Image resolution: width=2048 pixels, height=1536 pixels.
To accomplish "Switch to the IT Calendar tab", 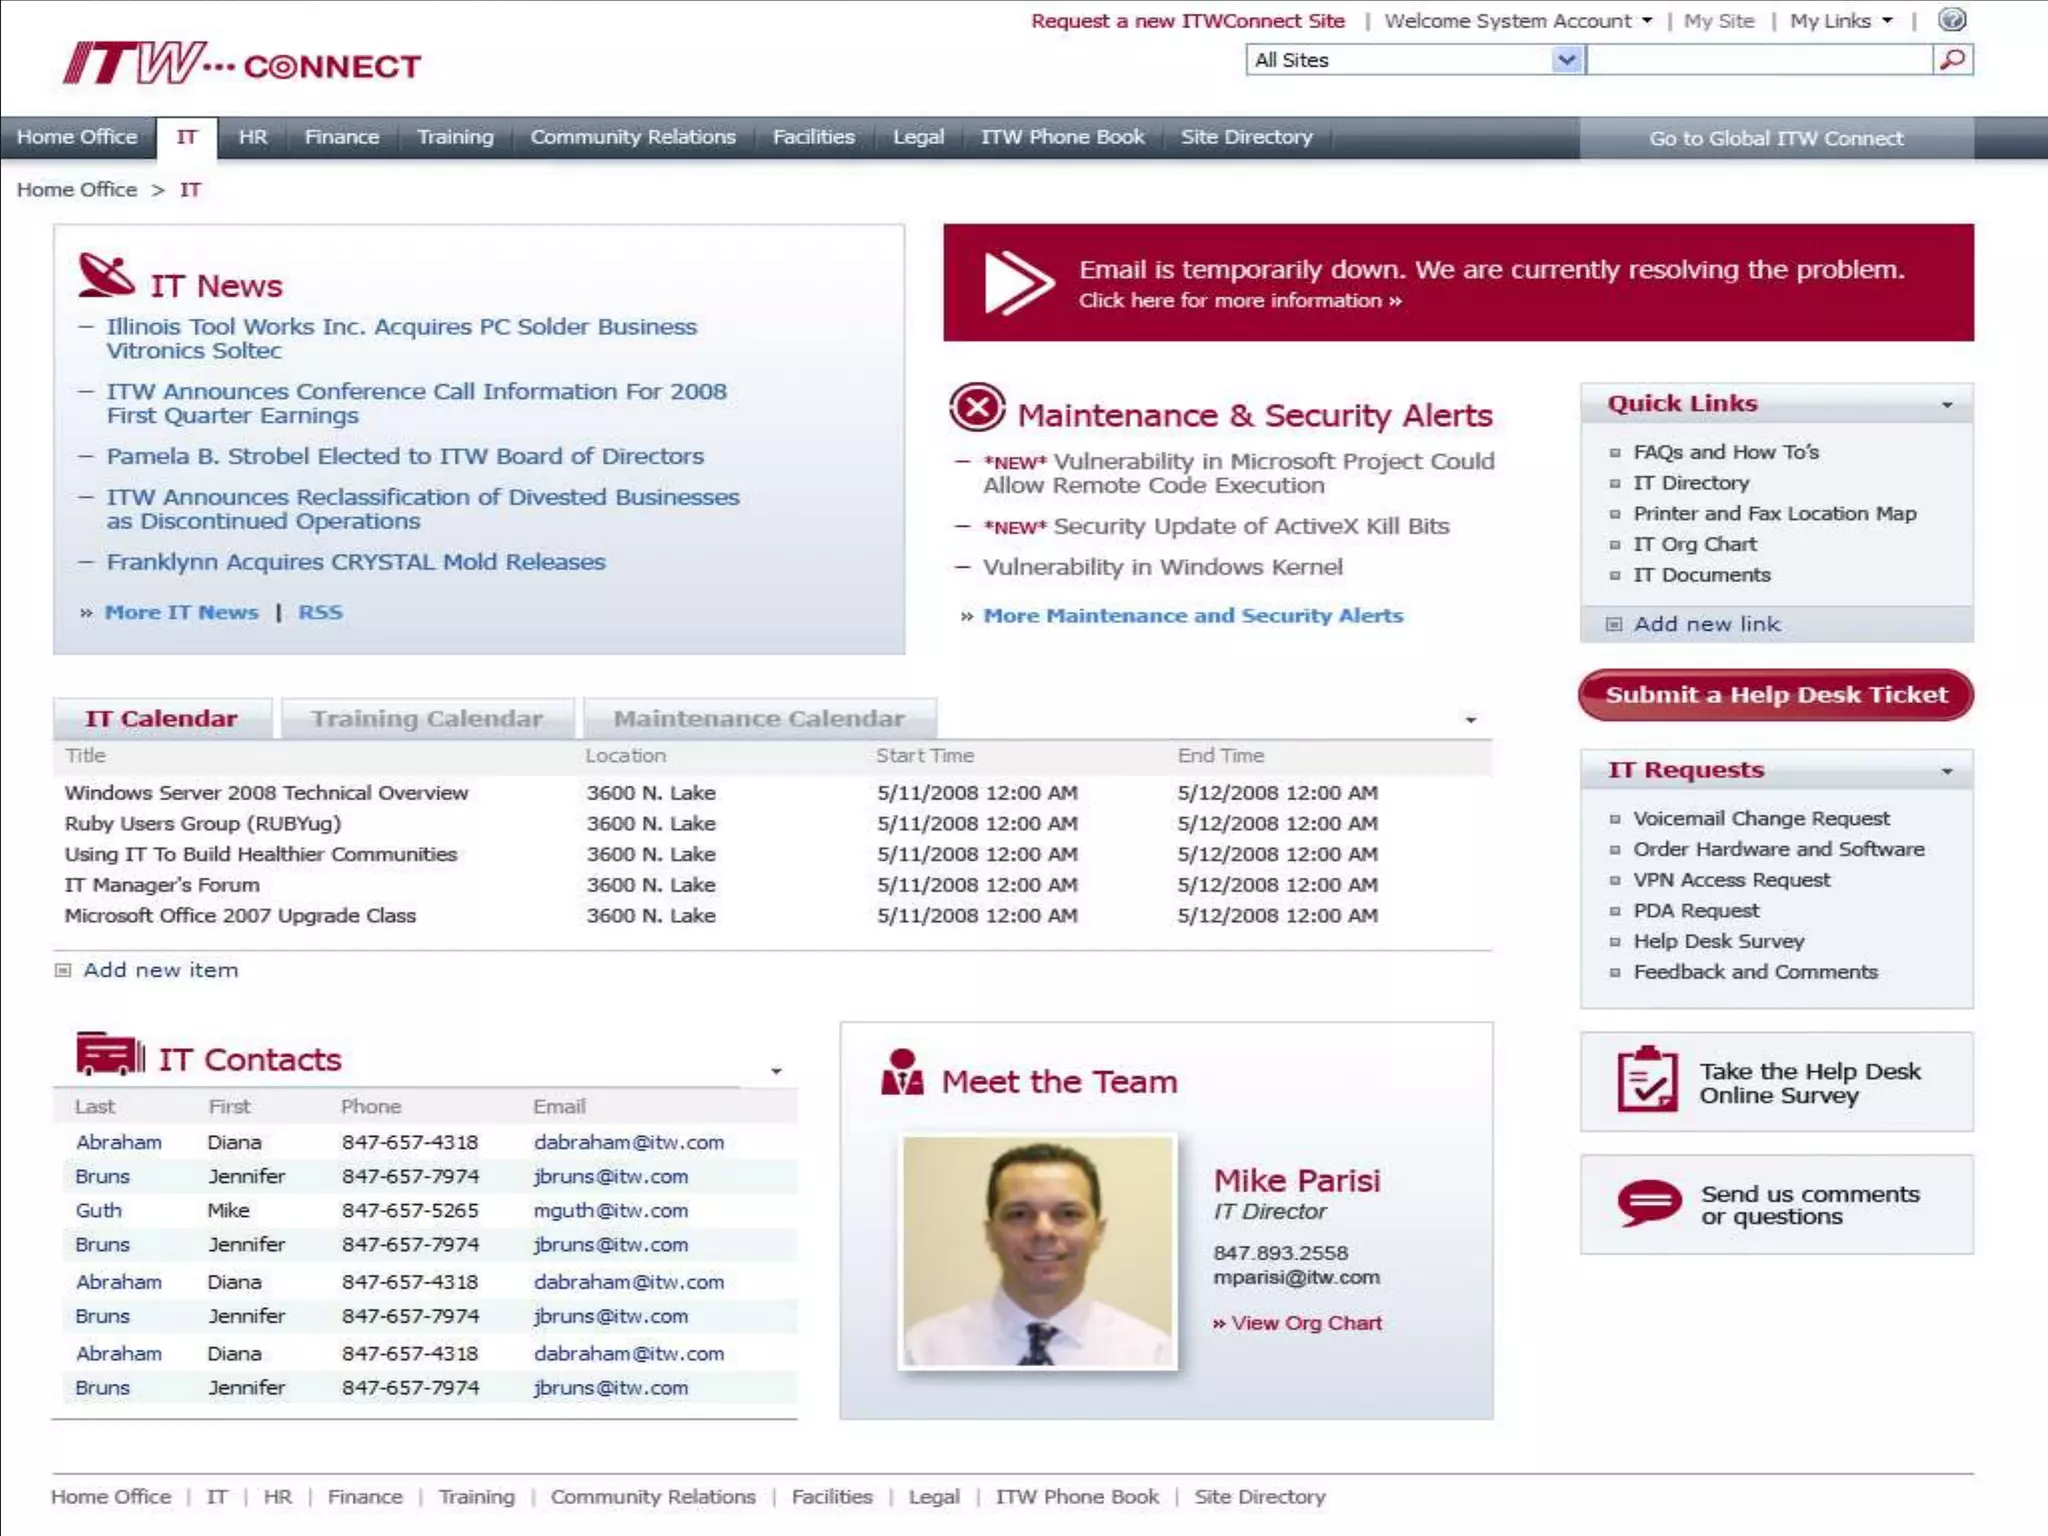I will pyautogui.click(x=162, y=719).
